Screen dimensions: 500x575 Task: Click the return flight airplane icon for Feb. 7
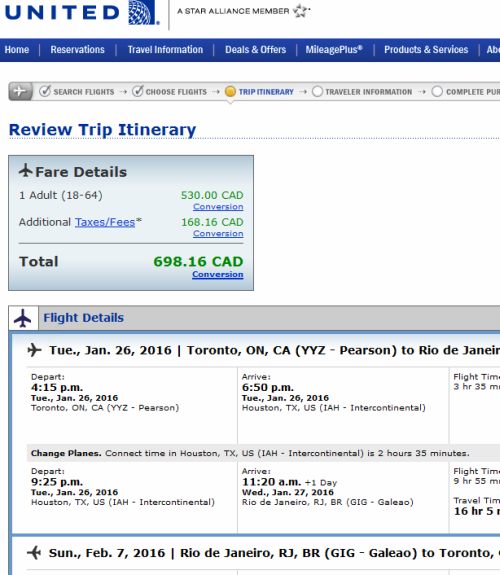(x=34, y=552)
